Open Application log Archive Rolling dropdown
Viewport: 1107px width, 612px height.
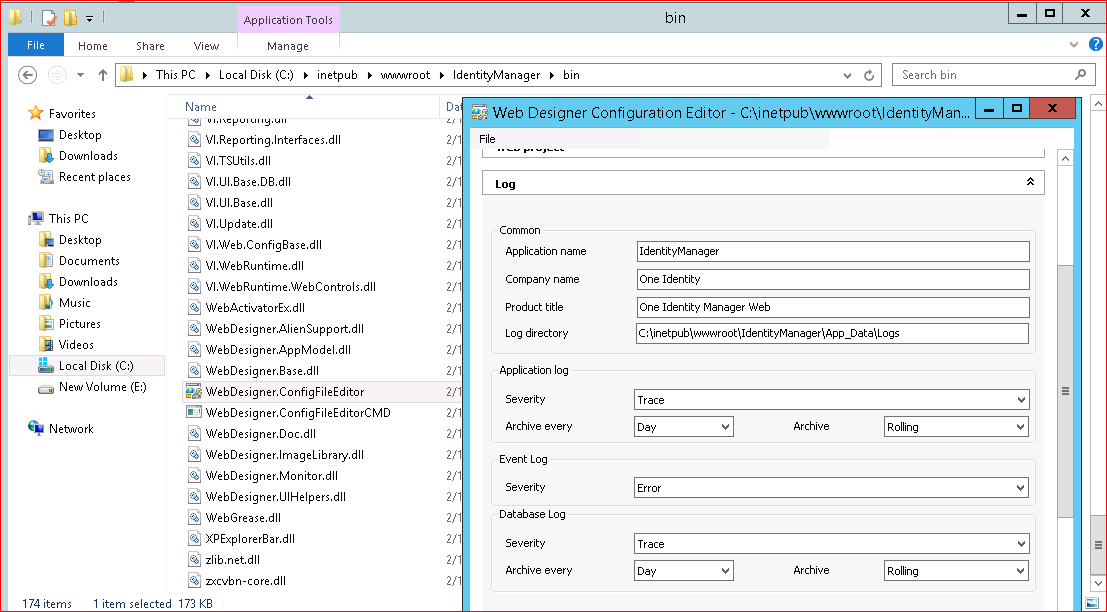[x=1020, y=427]
